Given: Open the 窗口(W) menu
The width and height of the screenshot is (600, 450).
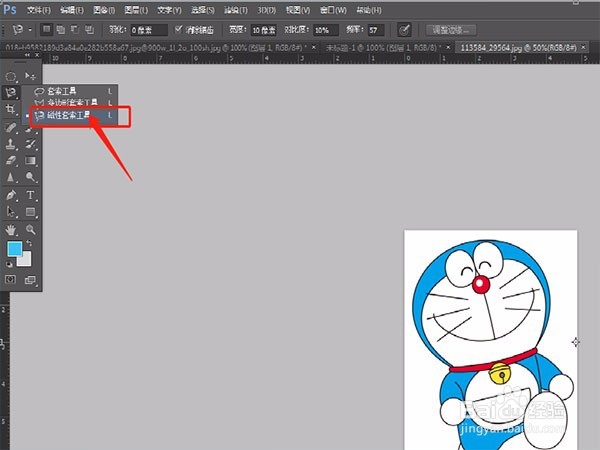Looking at the screenshot, I should (333, 10).
